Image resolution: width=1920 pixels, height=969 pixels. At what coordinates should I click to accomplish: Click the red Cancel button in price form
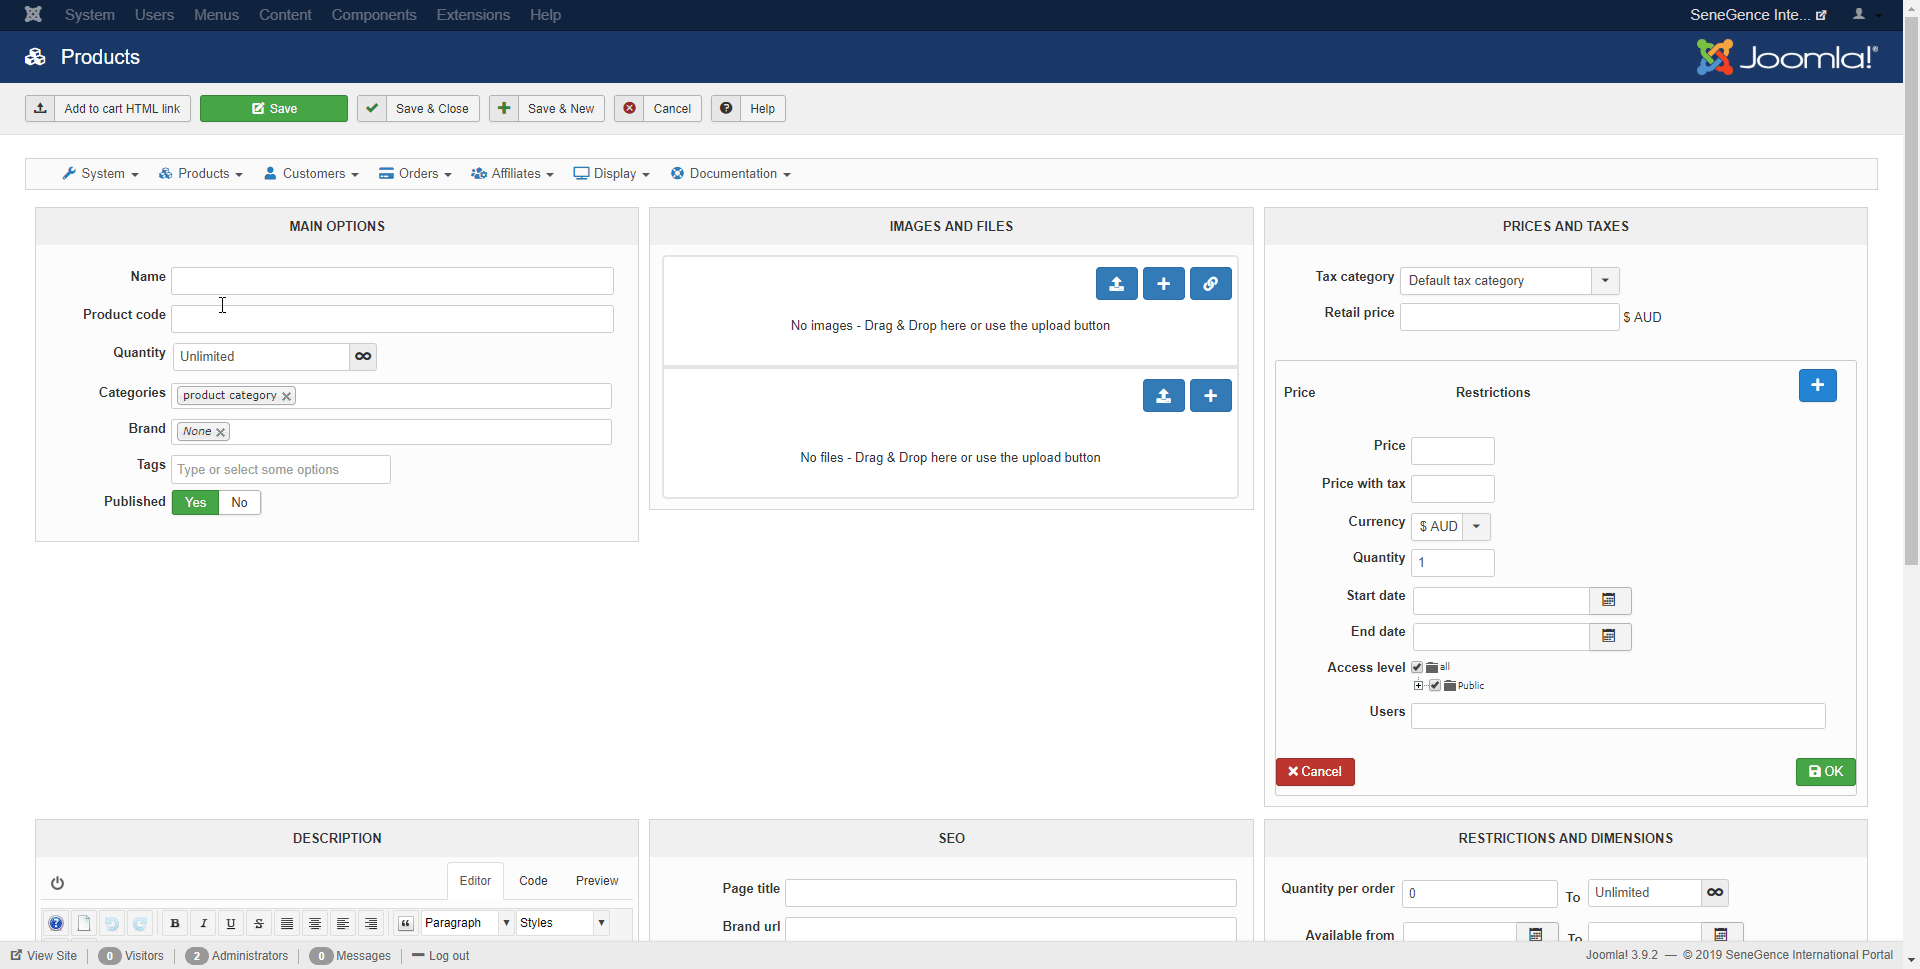point(1314,772)
